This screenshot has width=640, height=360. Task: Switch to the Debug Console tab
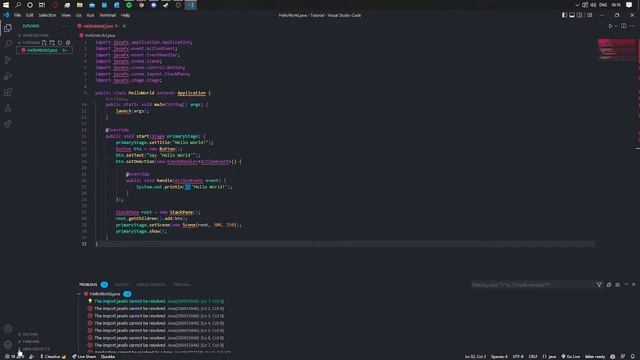click(151, 284)
